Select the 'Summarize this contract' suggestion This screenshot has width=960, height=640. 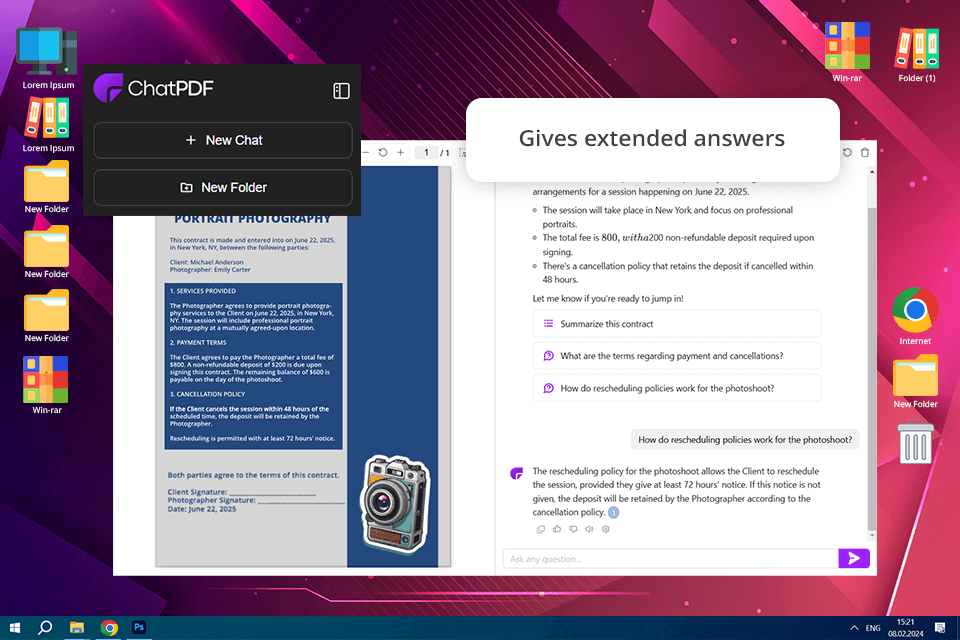(x=677, y=323)
